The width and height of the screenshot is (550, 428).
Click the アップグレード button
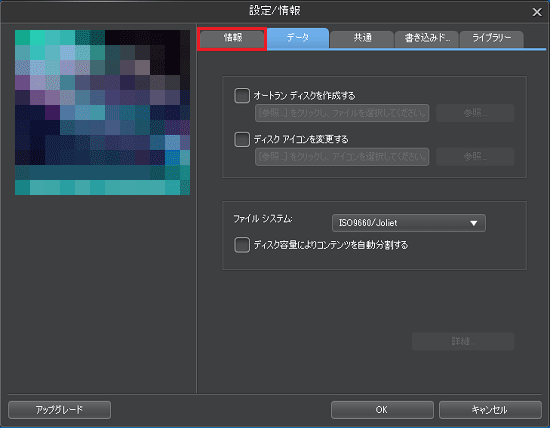pyautogui.click(x=59, y=410)
